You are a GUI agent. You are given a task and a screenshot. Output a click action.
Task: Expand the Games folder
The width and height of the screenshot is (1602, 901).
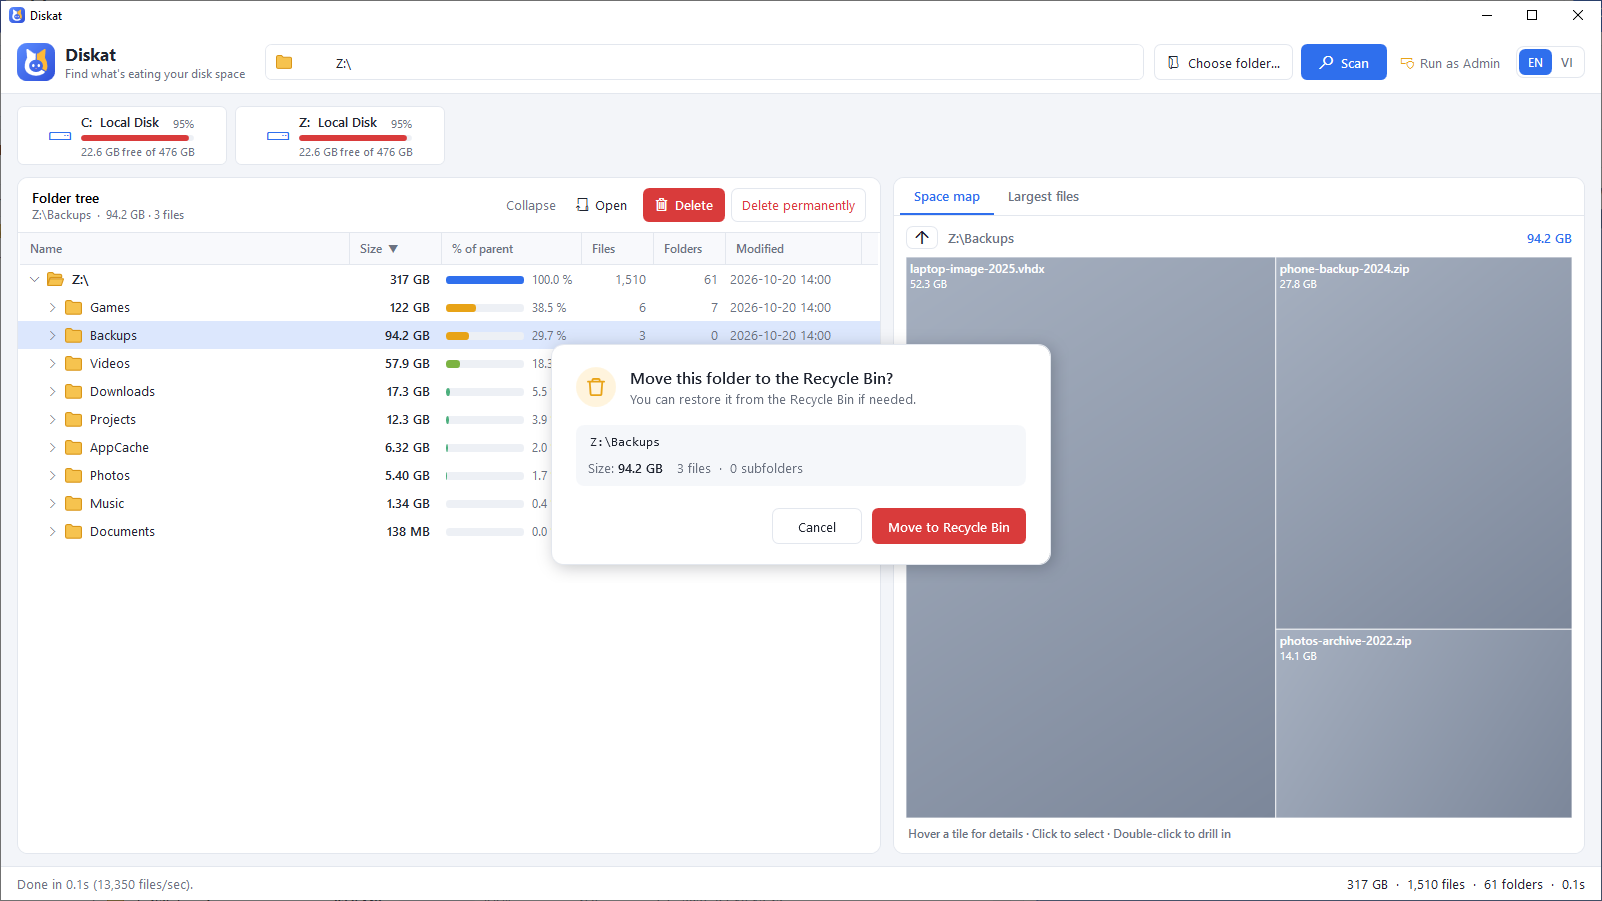point(52,307)
